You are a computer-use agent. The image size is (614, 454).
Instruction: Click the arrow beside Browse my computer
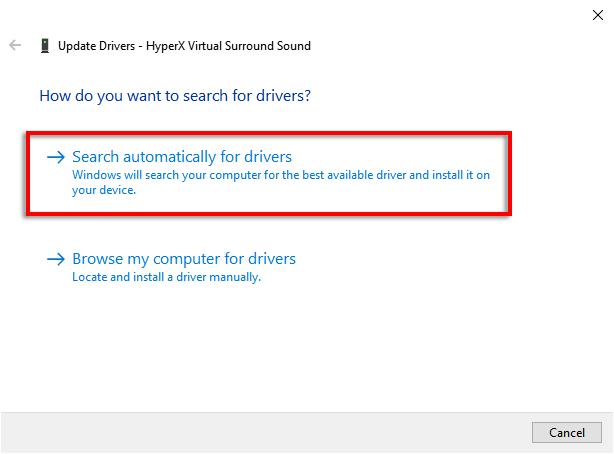click(56, 259)
